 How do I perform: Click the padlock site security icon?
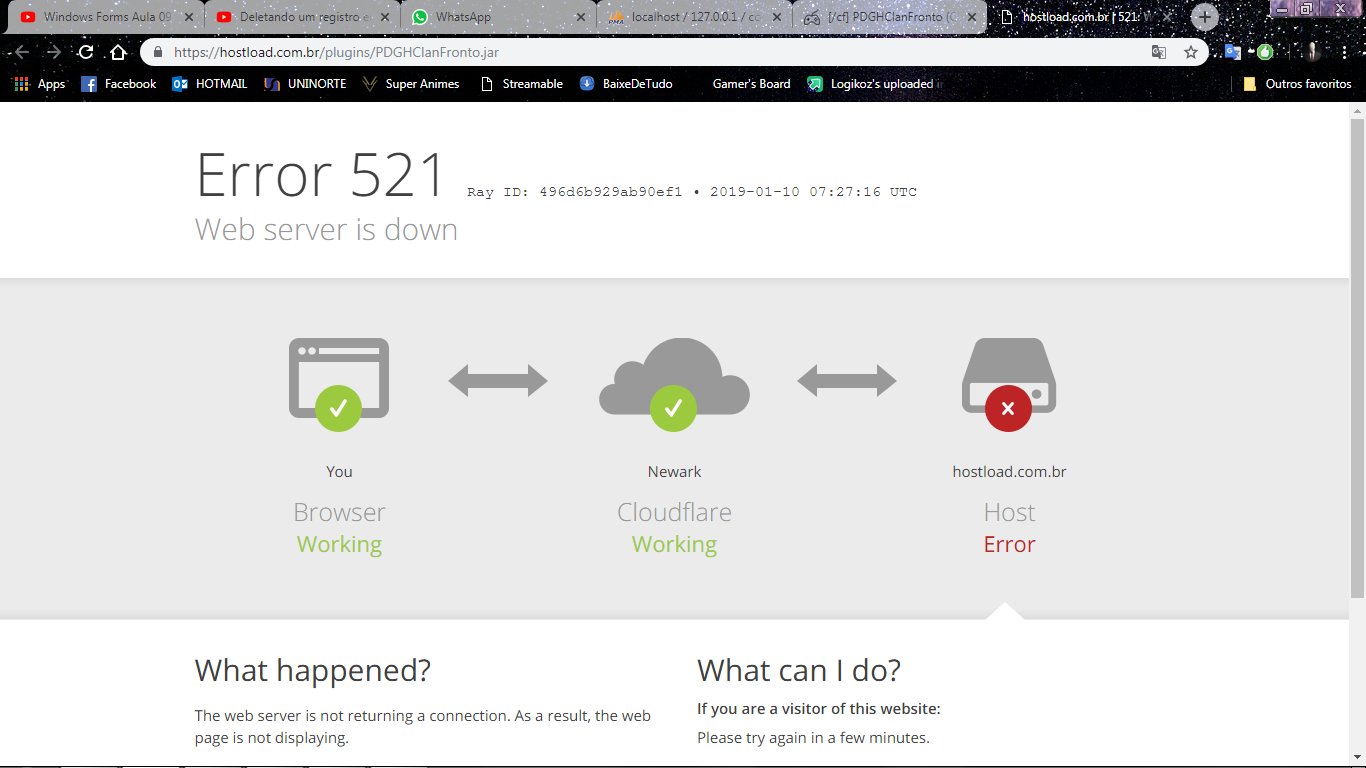pyautogui.click(x=157, y=52)
